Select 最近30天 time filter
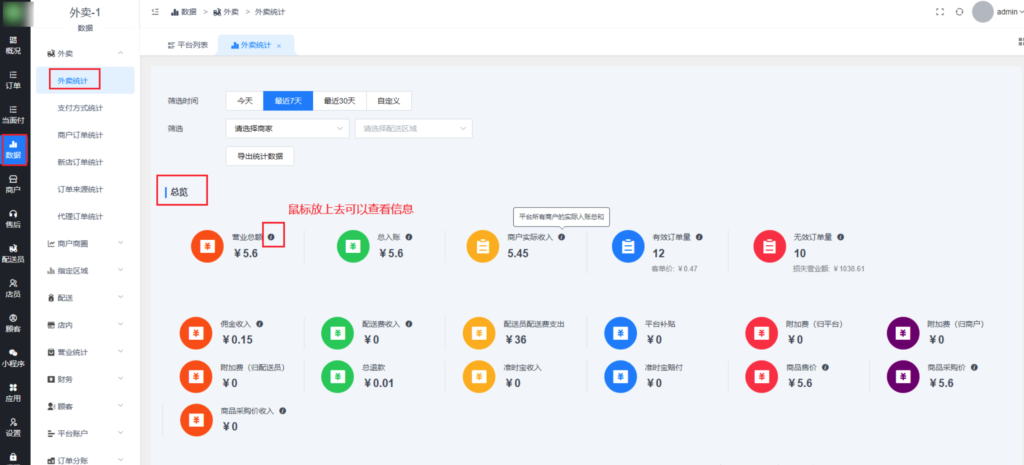The image size is (1024, 465). (340, 101)
